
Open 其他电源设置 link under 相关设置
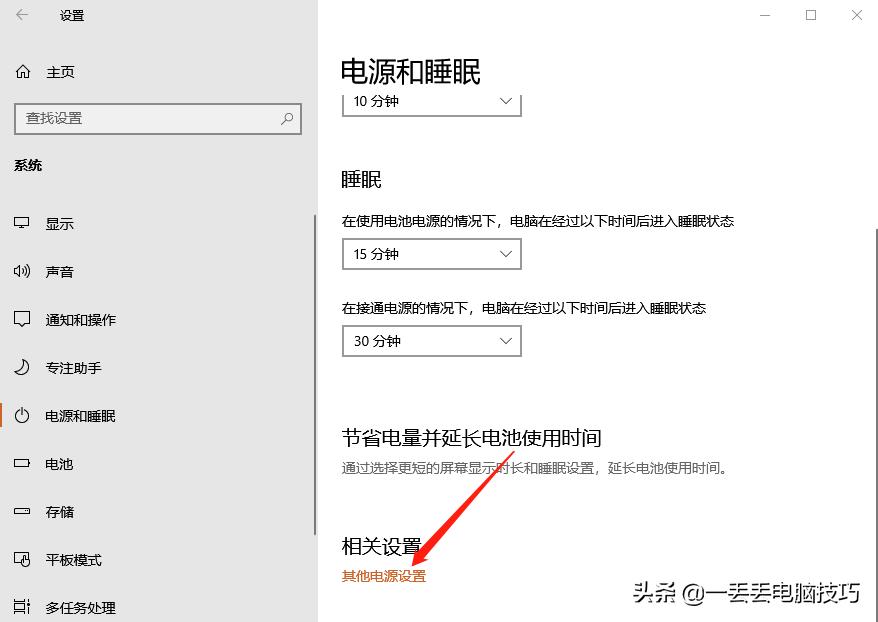[x=383, y=576]
